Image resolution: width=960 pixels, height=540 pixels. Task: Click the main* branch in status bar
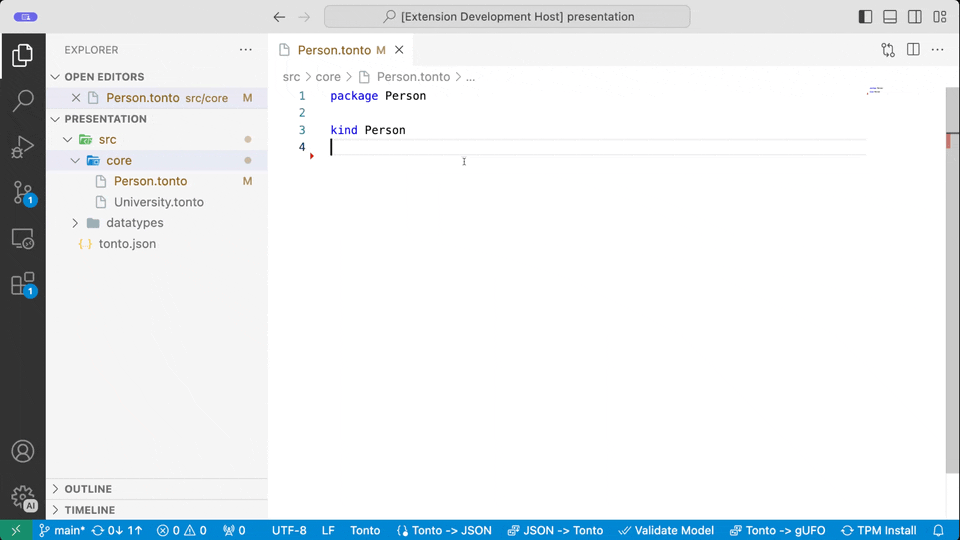pos(62,530)
